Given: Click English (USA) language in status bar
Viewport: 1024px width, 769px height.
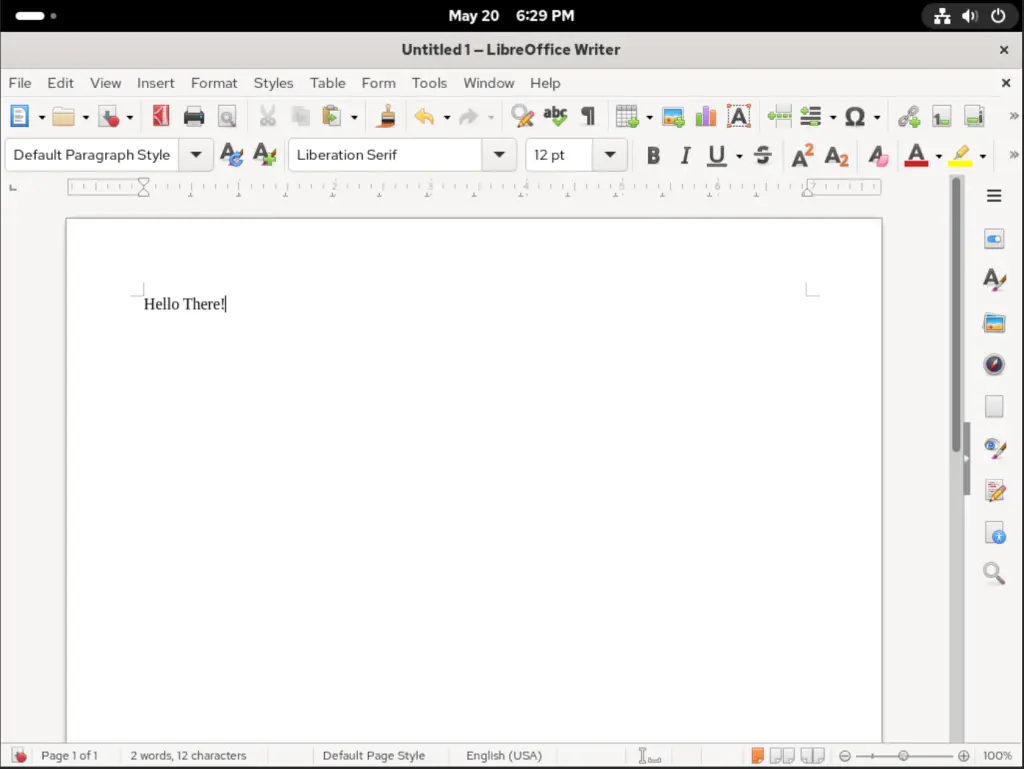Looking at the screenshot, I should 503,755.
